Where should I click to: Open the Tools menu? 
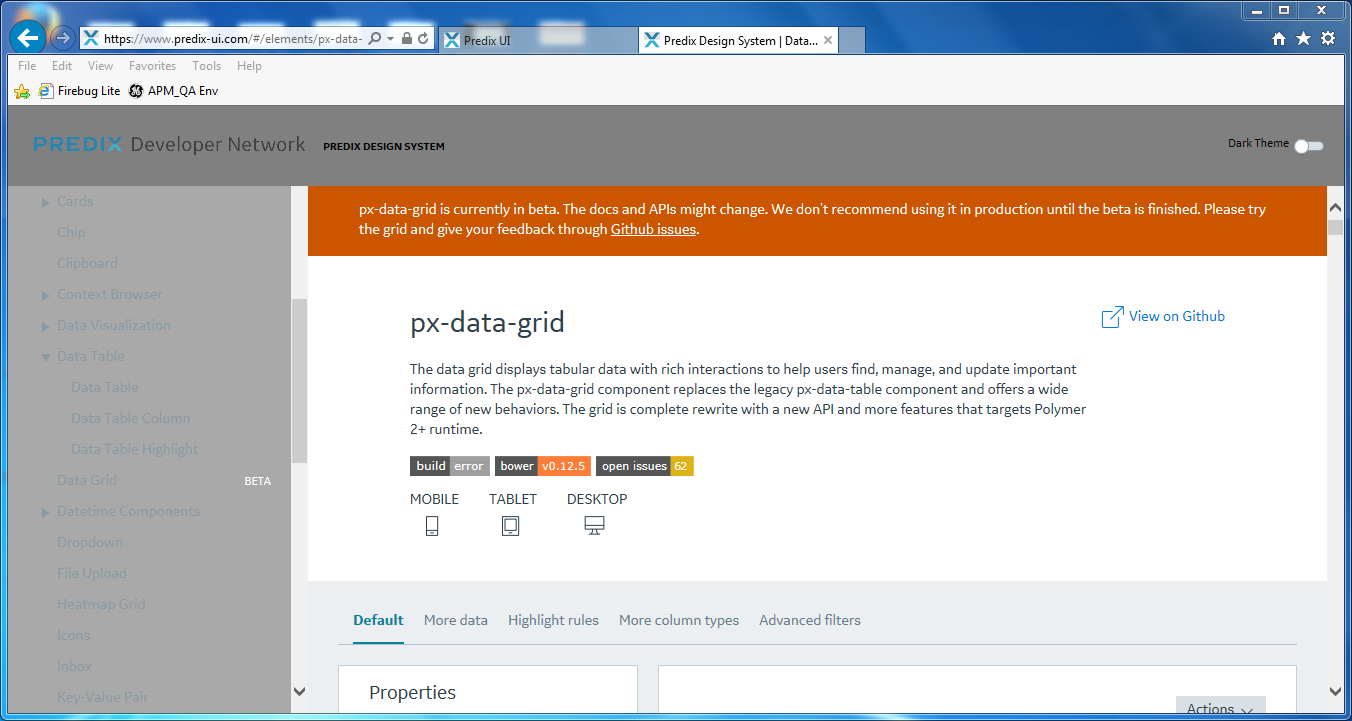point(207,66)
